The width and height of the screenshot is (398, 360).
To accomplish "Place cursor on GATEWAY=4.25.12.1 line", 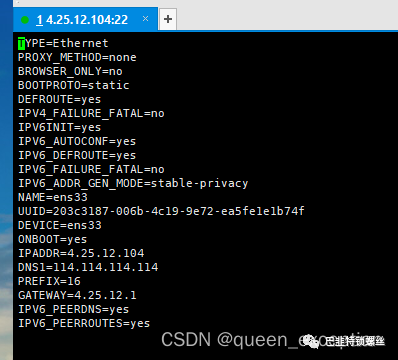I will 77,295.
